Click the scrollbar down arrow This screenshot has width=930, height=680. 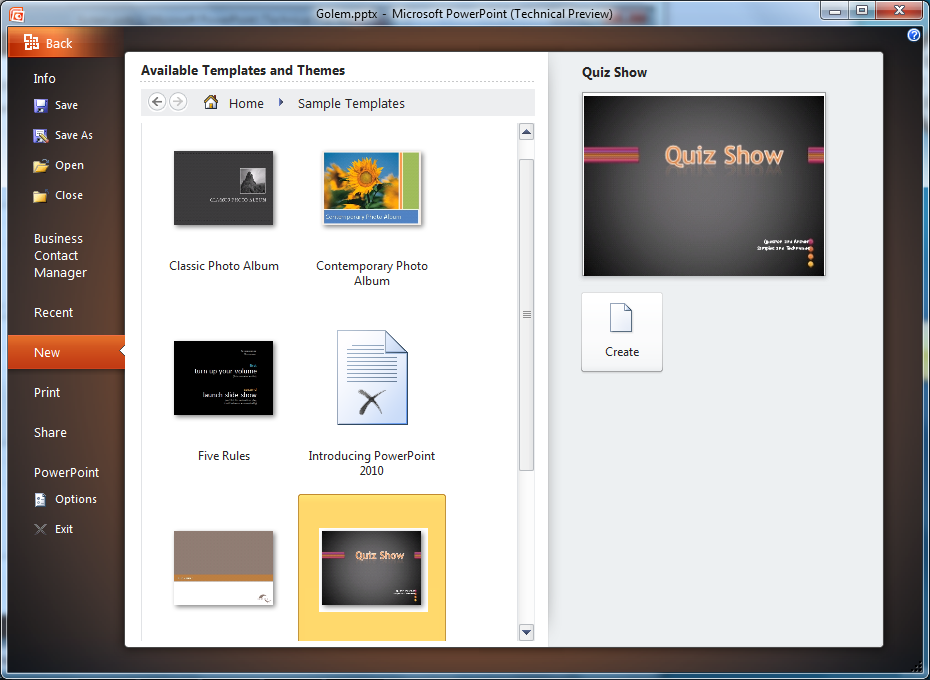pyautogui.click(x=526, y=632)
